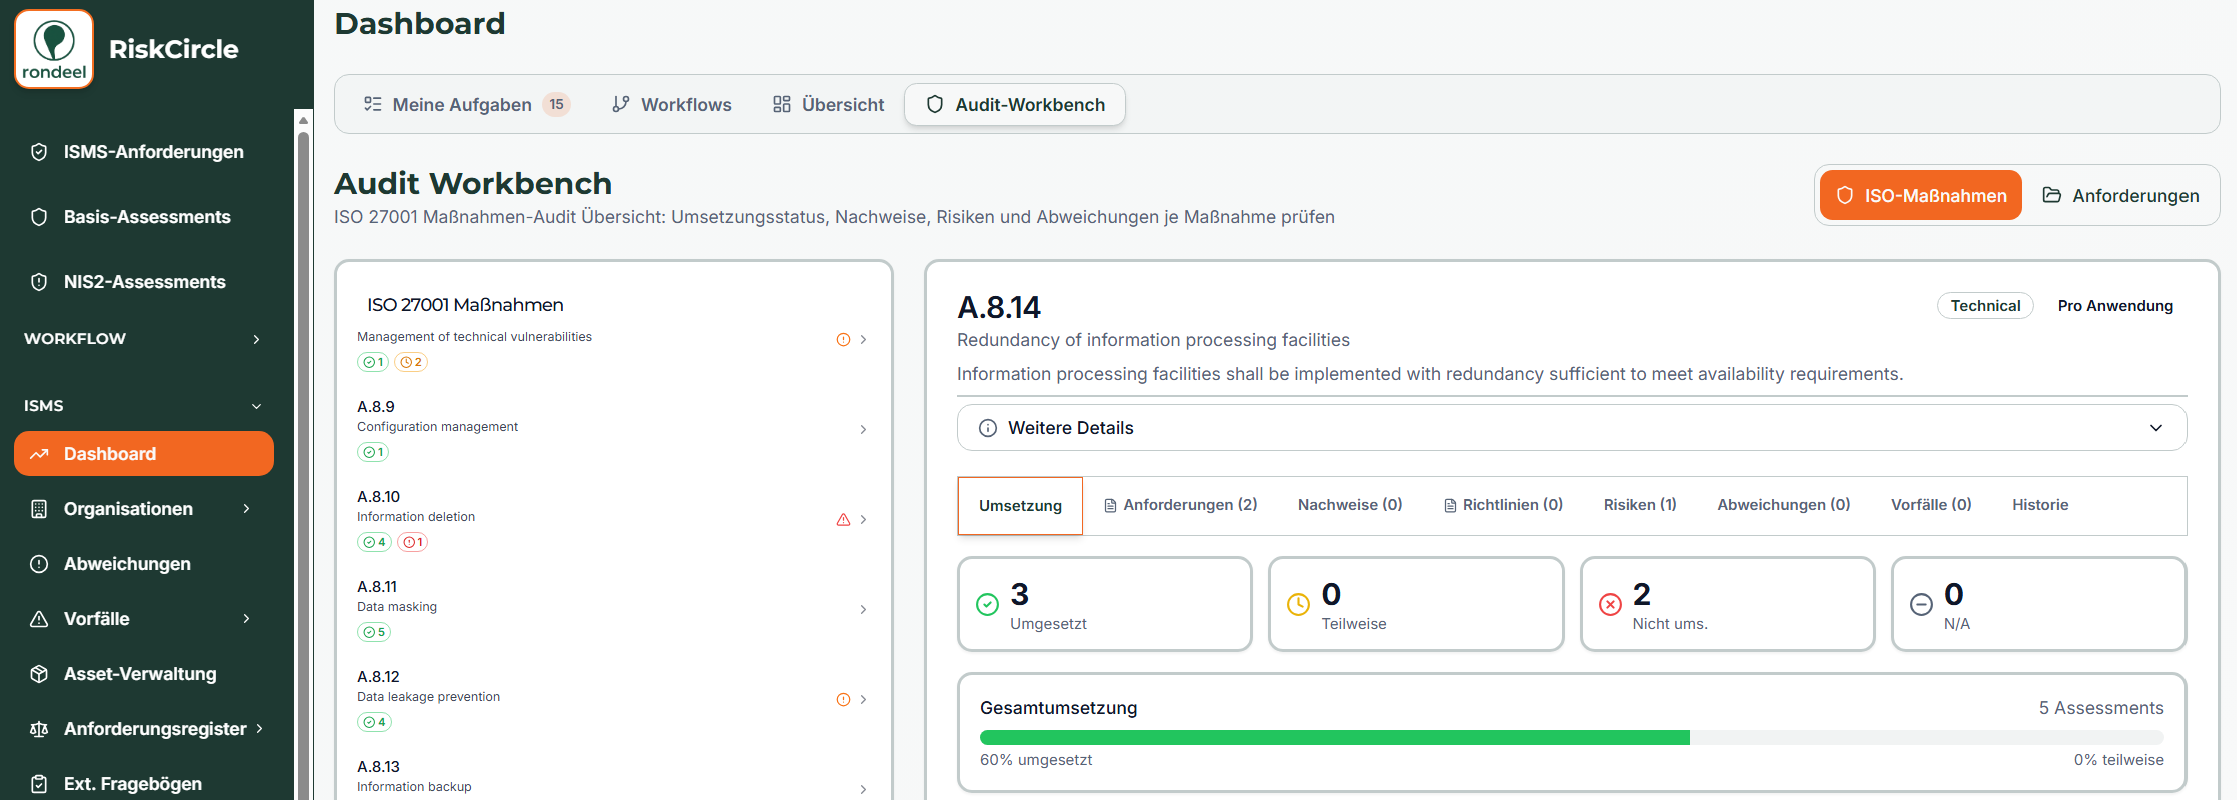Select the Dashboard sidebar item
Image resolution: width=2237 pixels, height=800 pixels.
tap(144, 454)
